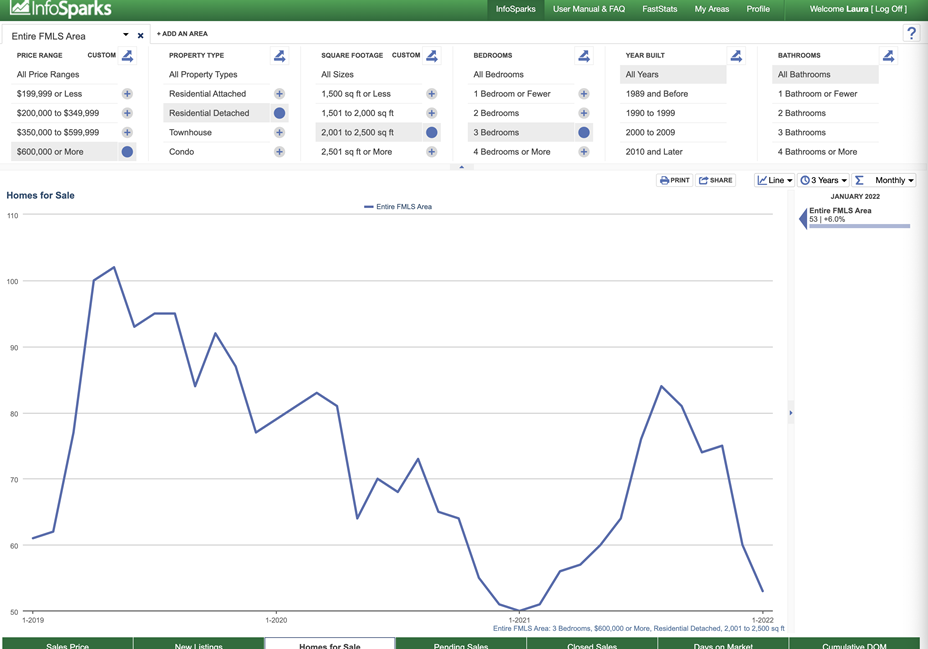
Task: Enable the 4 Bedrooms or More filter
Action: pyautogui.click(x=583, y=152)
